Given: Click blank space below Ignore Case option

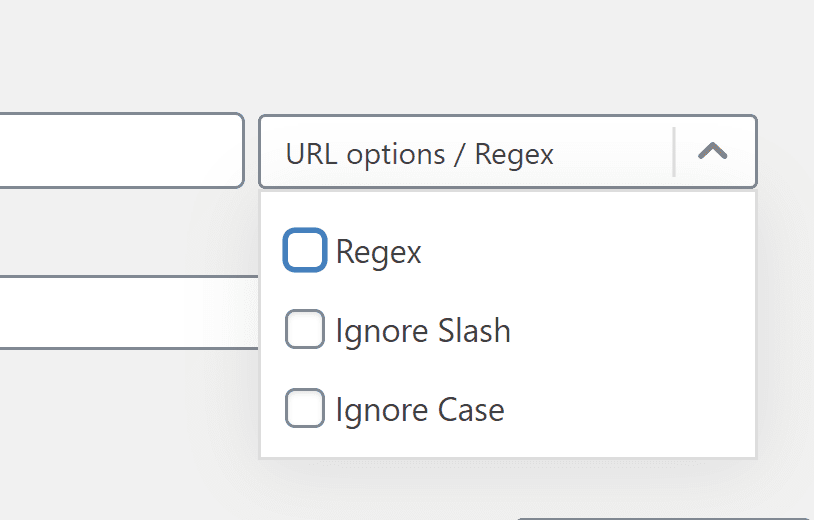Looking at the screenshot, I should tap(508, 444).
